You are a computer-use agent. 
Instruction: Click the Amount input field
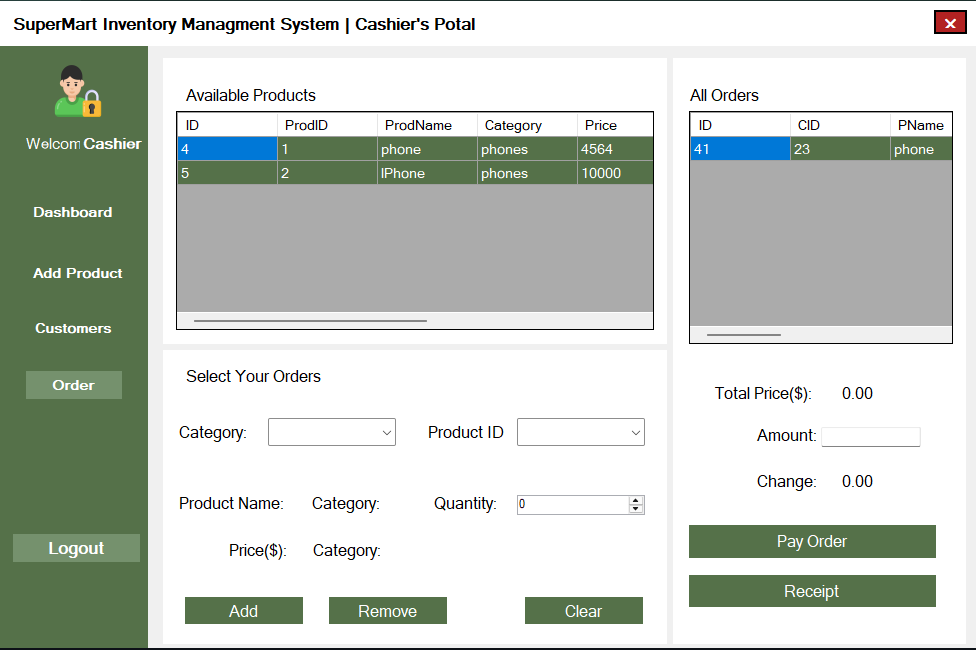pyautogui.click(x=870, y=436)
